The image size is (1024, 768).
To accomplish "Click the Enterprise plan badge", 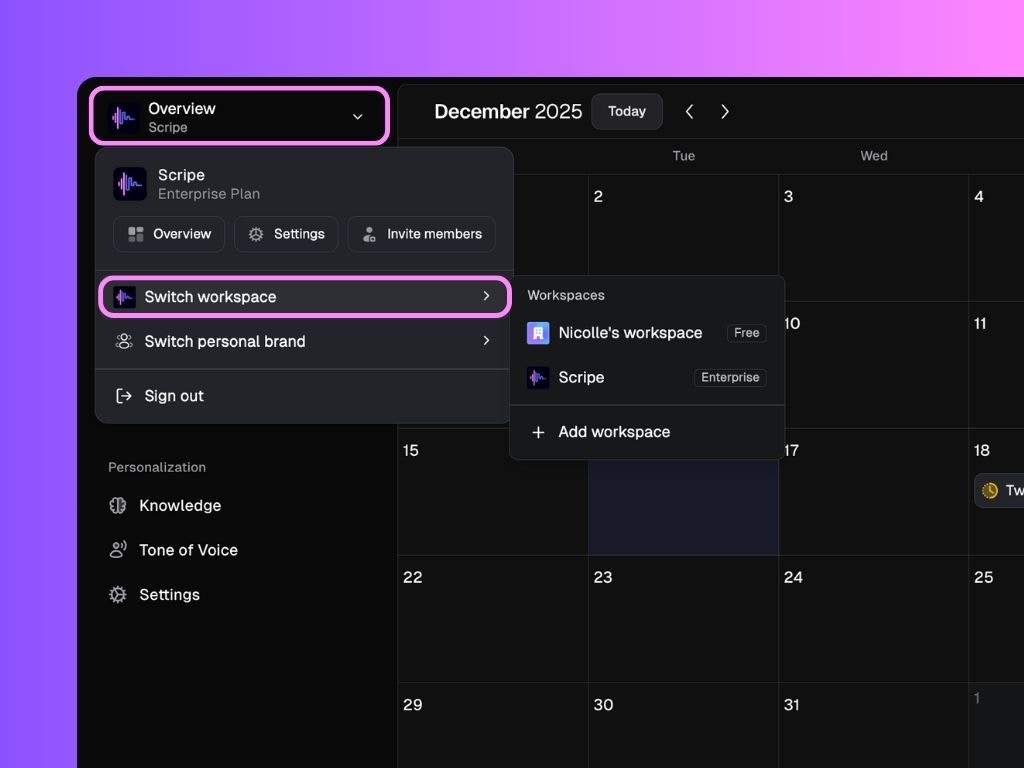I will (x=730, y=377).
